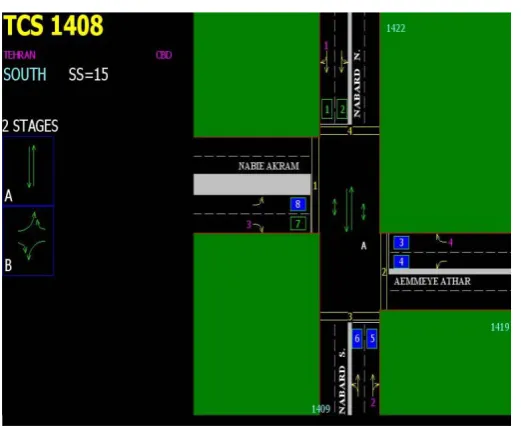The width and height of the screenshot is (521, 426).
Task: Click blue detector 5 on Nabard S.
Action: click(x=372, y=339)
